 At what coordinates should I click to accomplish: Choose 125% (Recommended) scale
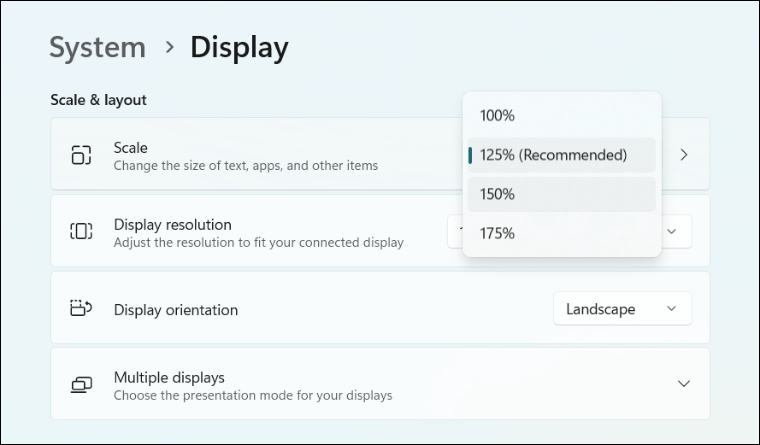pos(553,155)
